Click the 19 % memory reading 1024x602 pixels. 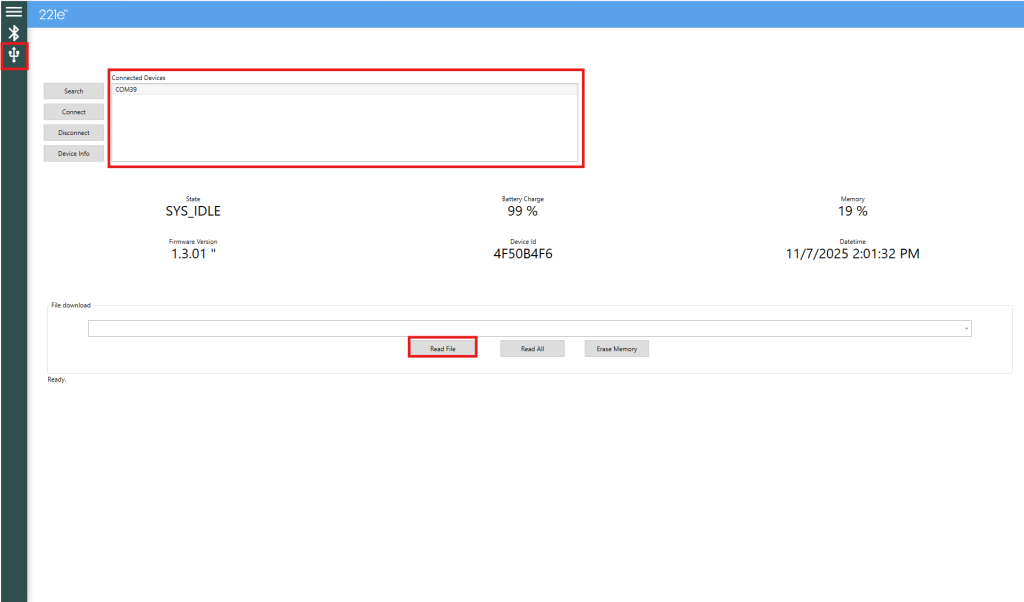click(x=852, y=212)
